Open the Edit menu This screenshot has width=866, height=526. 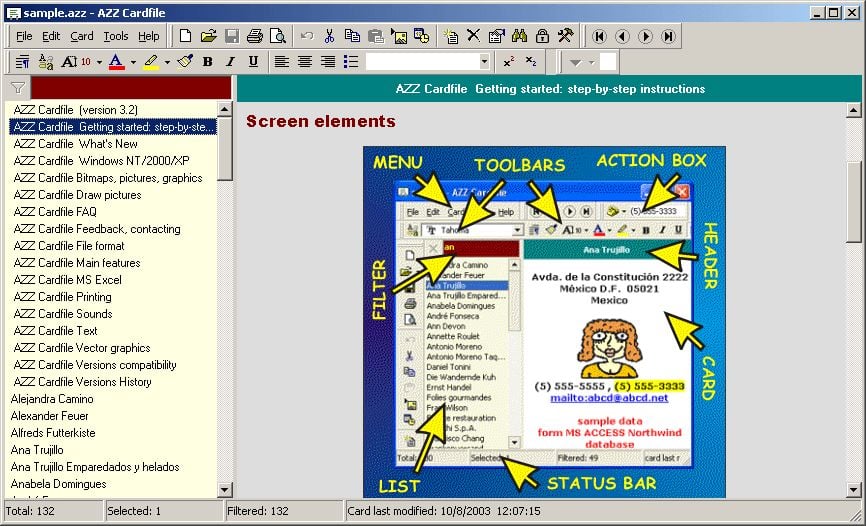[x=51, y=36]
